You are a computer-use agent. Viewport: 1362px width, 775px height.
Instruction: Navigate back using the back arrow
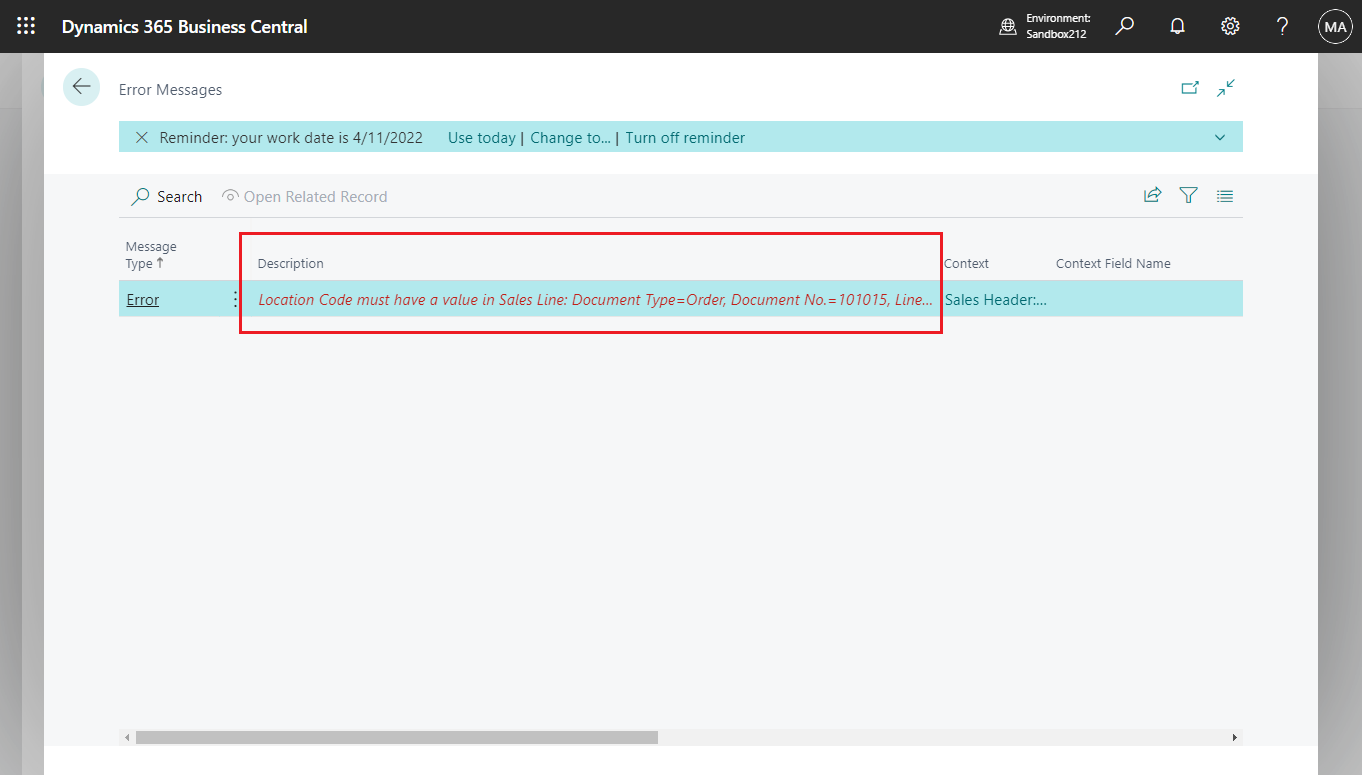81,87
